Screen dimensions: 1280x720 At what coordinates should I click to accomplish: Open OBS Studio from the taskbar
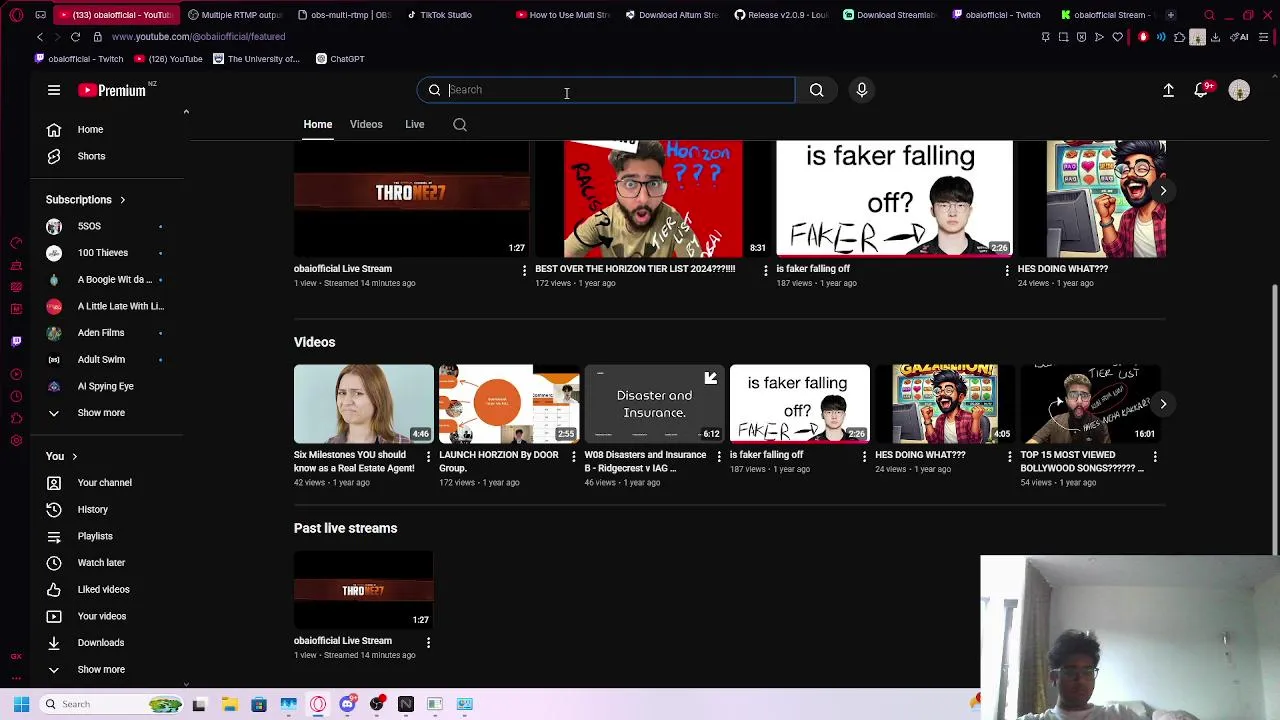pos(377,704)
